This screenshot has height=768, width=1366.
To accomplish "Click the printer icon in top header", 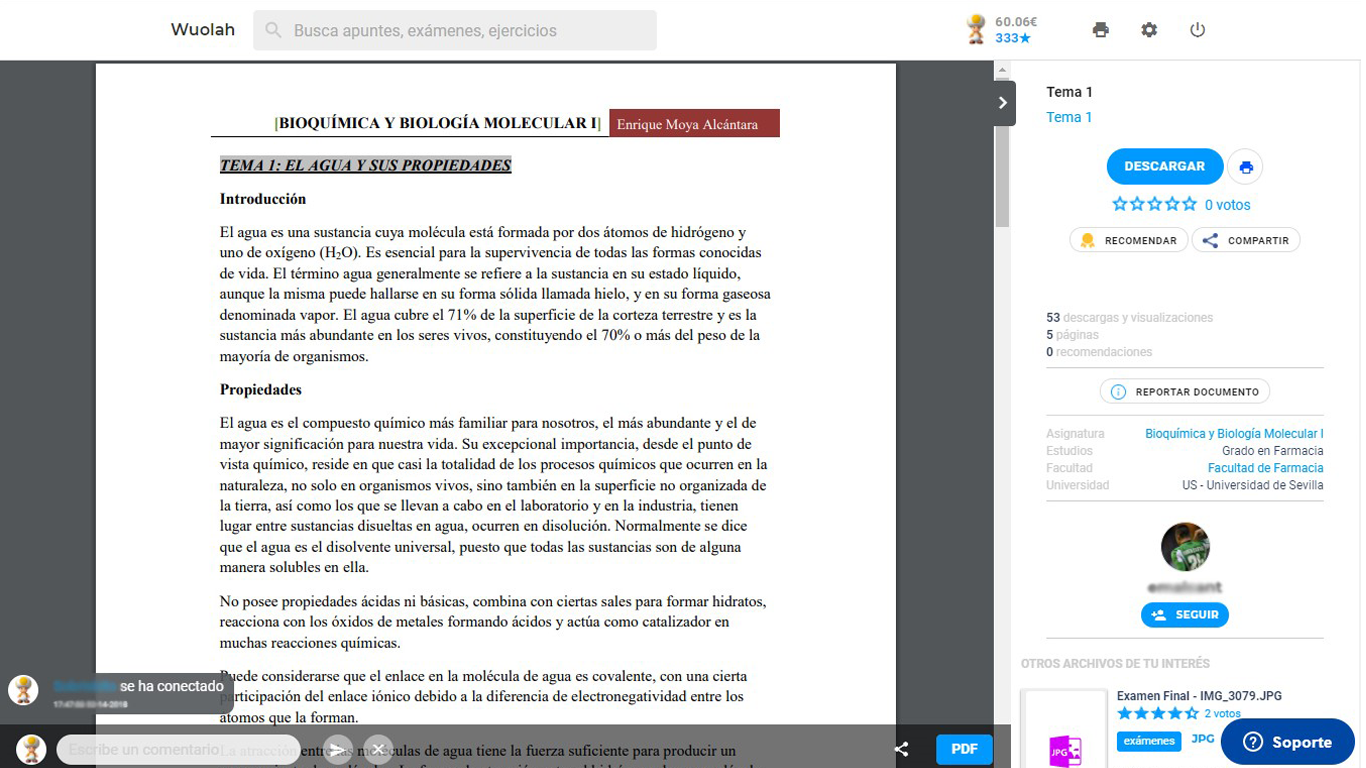I will pyautogui.click(x=1101, y=30).
